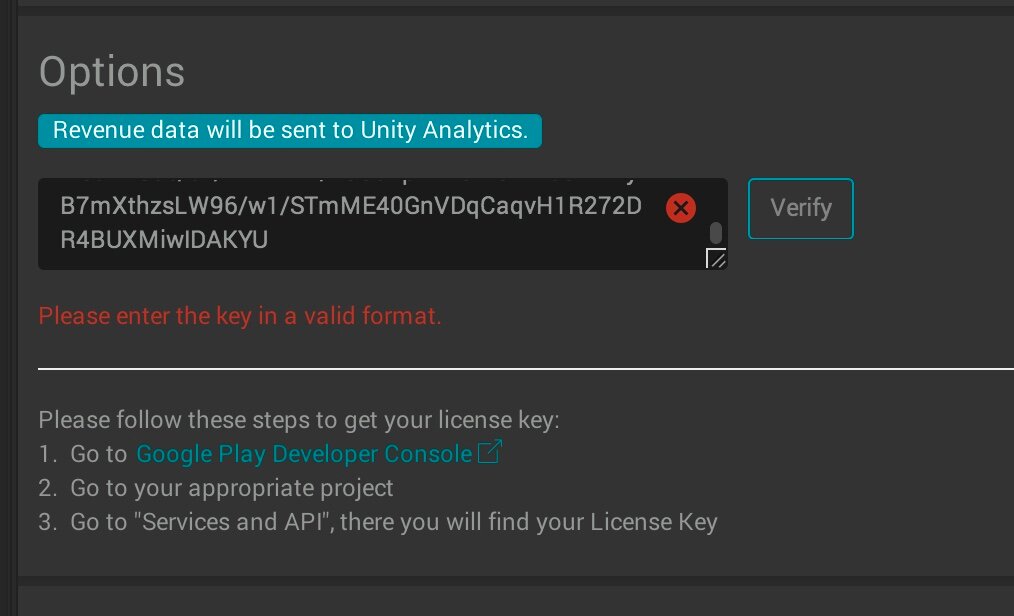Screen dimensions: 1014x616
Task: Select the Options section heading
Action: point(111,71)
